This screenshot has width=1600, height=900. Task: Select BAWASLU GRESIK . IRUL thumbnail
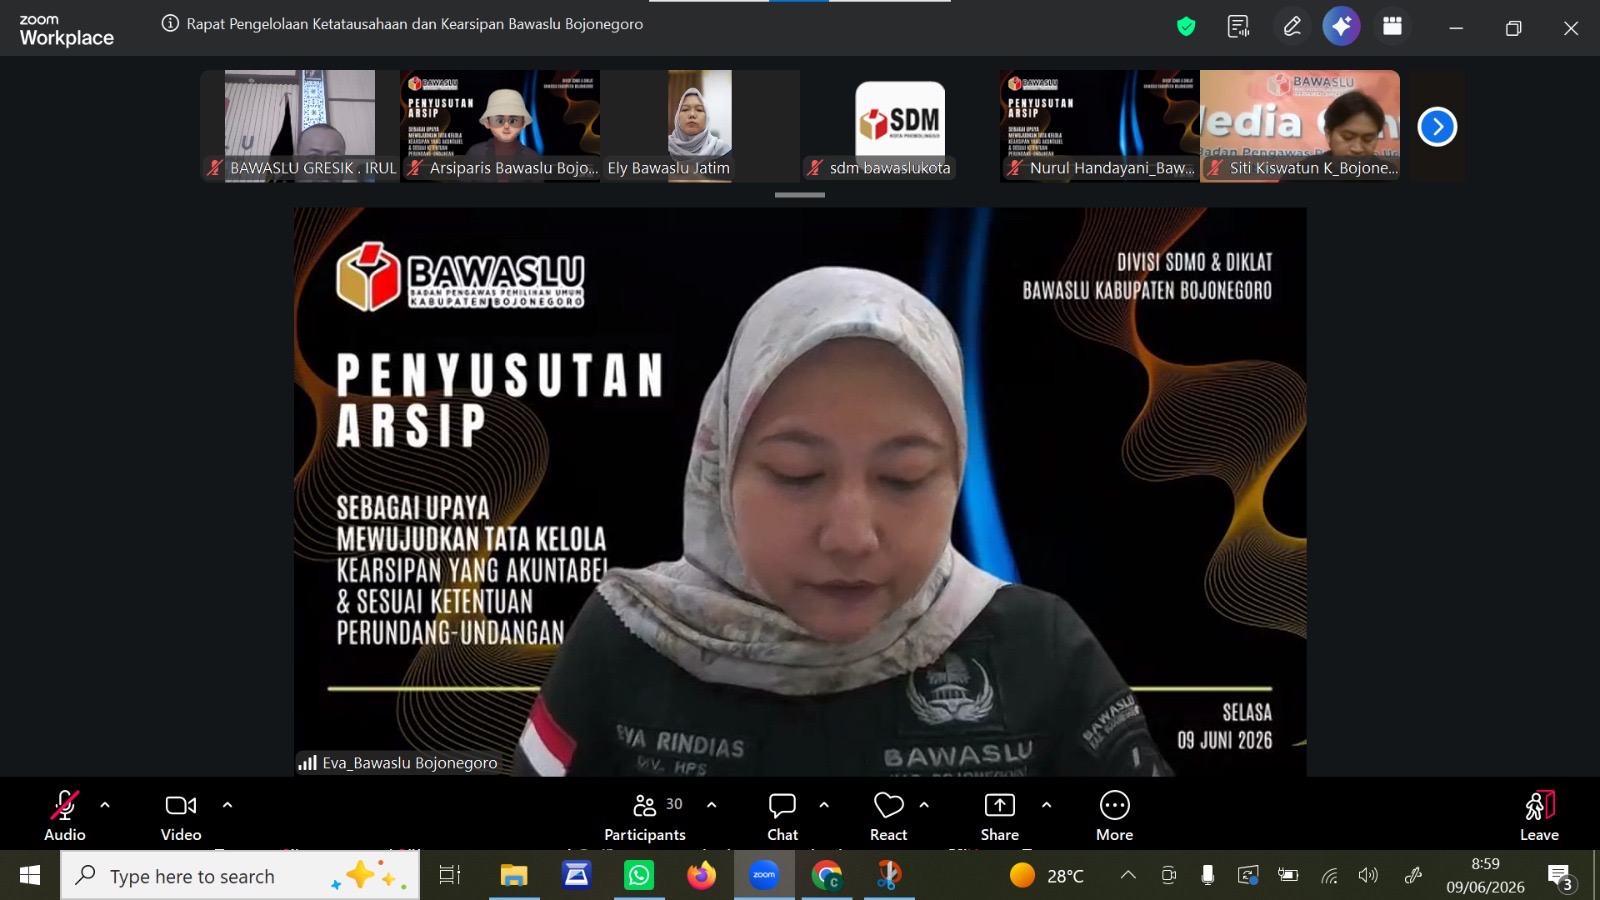[300, 126]
